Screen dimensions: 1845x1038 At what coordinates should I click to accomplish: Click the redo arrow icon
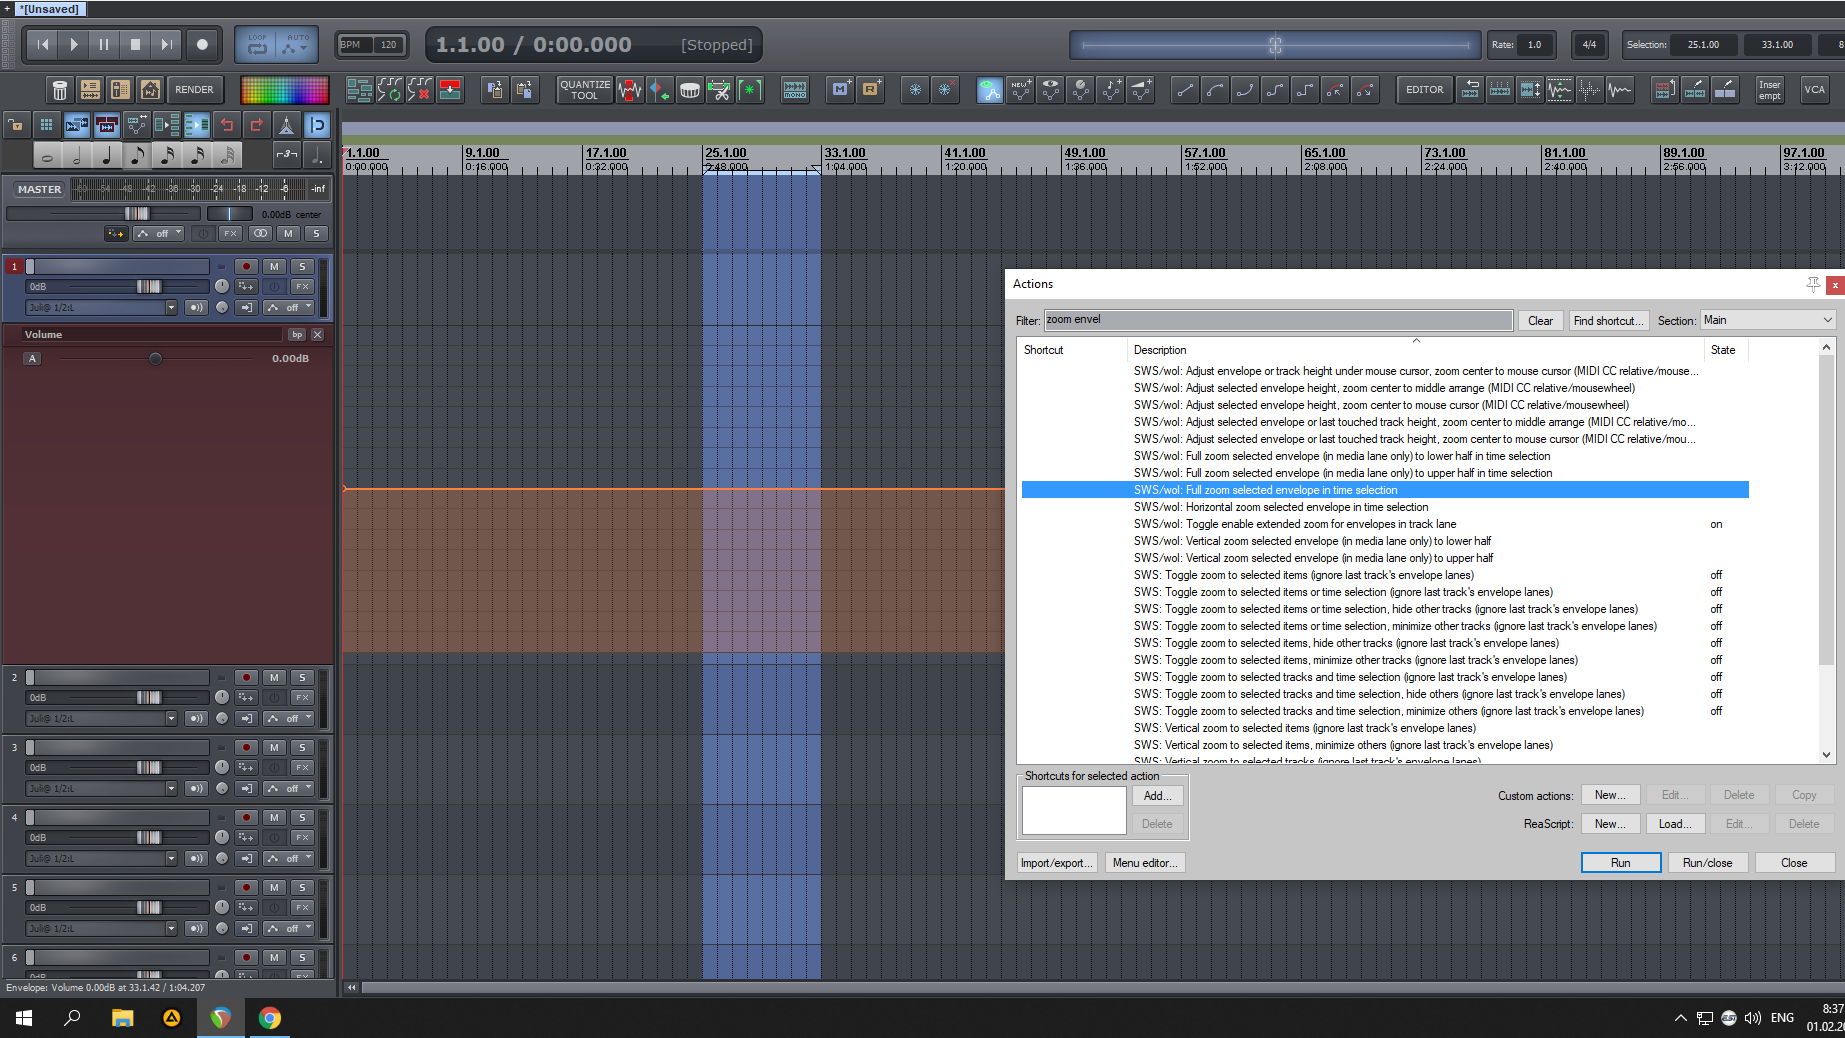(257, 125)
